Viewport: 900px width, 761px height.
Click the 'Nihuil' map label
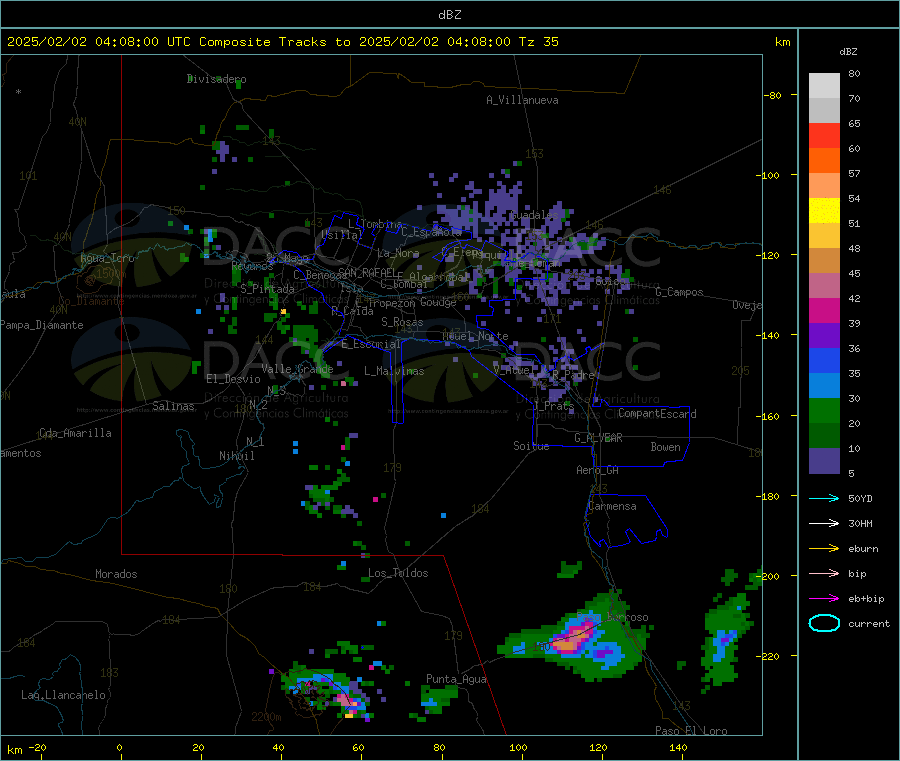pos(236,456)
